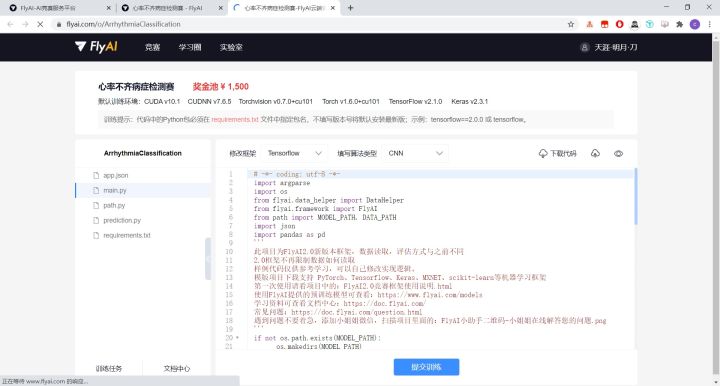Screen dimensions: 720x386
Task: Click the cloud upload icon in the code toolbar
Action: click(x=595, y=153)
